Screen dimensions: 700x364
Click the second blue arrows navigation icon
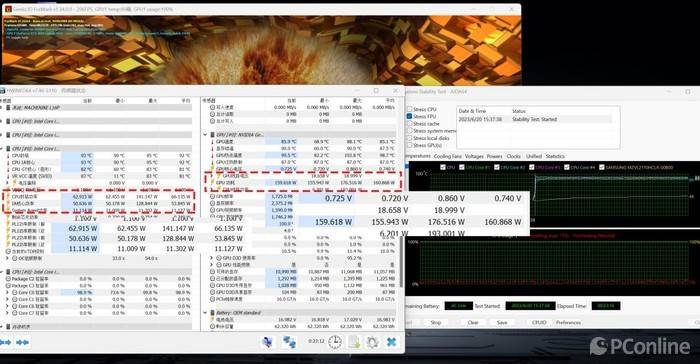click(x=23, y=342)
